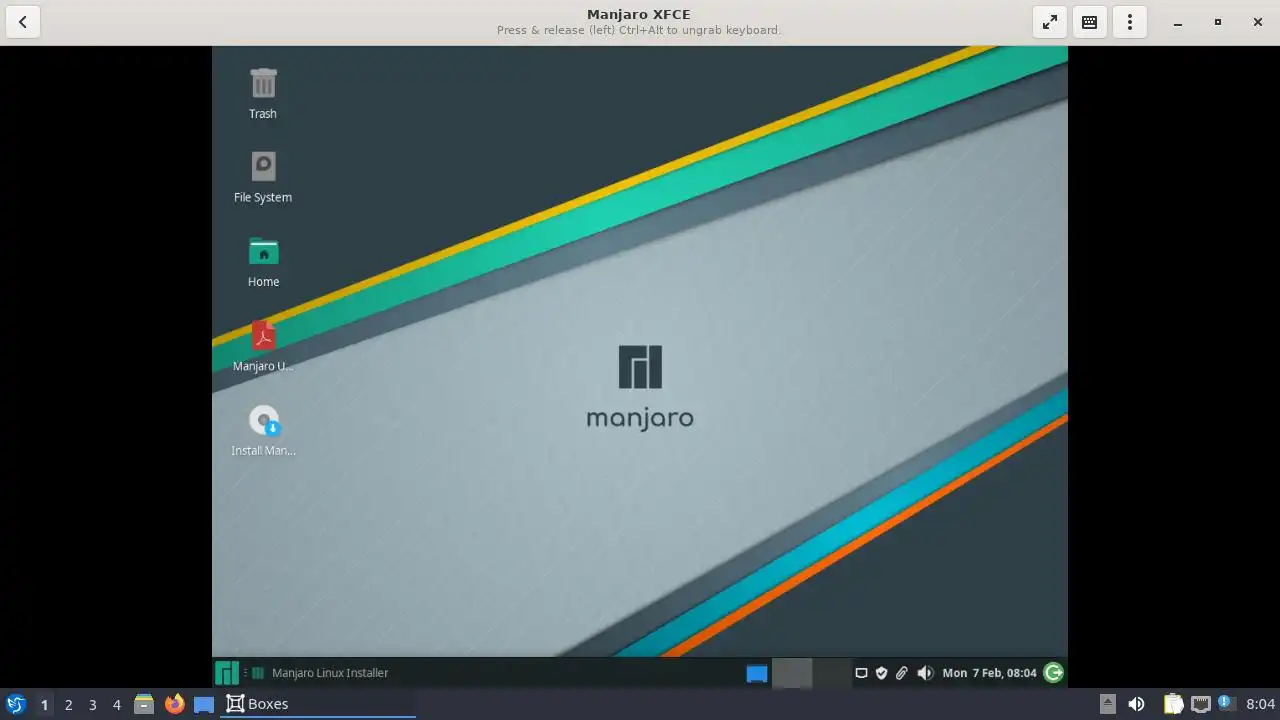Screen dimensions: 1280x720
Task: Select Manjaro Linux Installer taskbar entry
Action: pyautogui.click(x=320, y=673)
